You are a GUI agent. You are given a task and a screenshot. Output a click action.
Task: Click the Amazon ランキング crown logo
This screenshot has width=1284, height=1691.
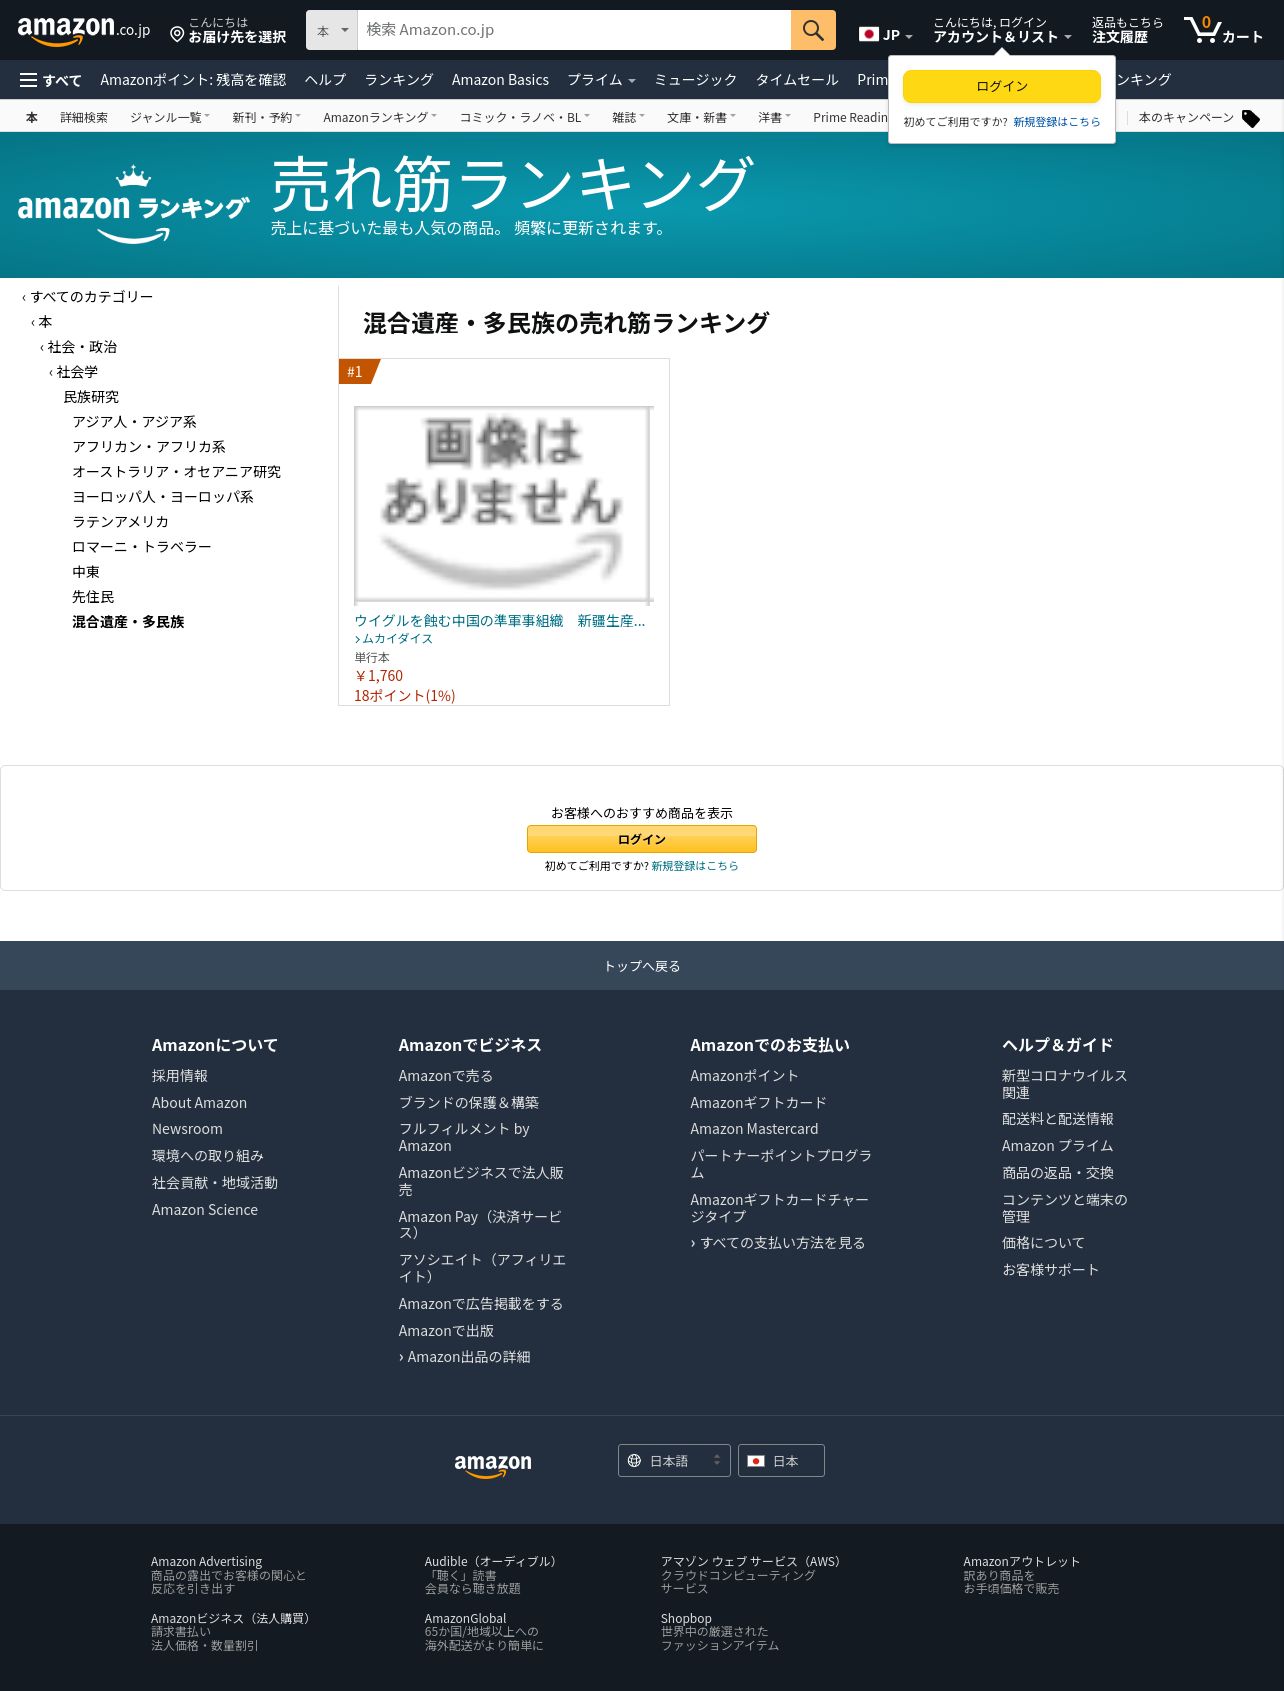pos(133,205)
